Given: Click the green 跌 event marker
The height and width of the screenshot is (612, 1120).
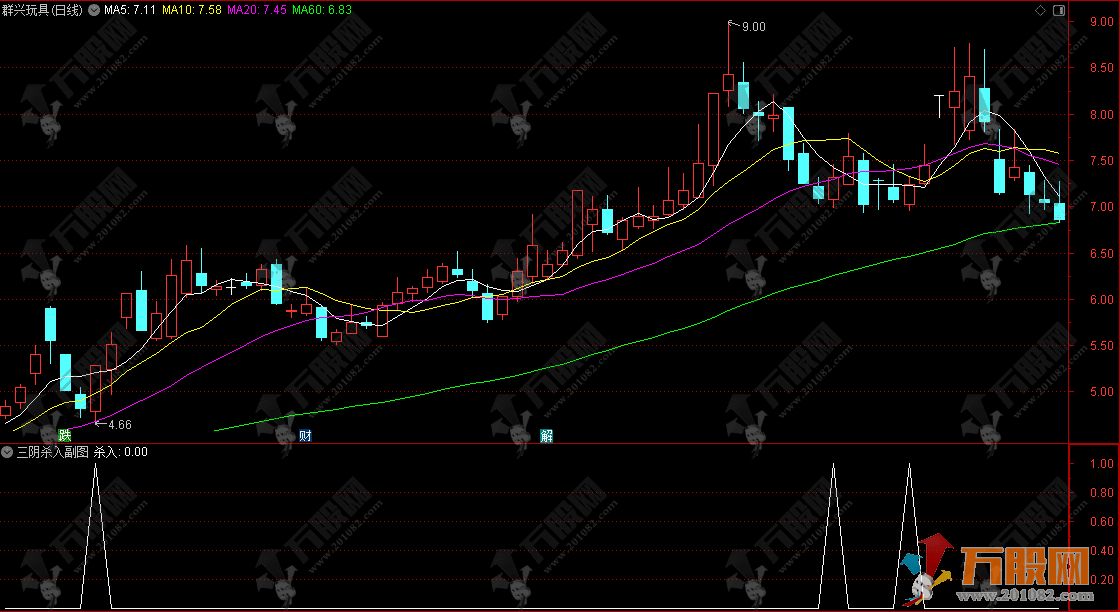Looking at the screenshot, I should tap(65, 435).
